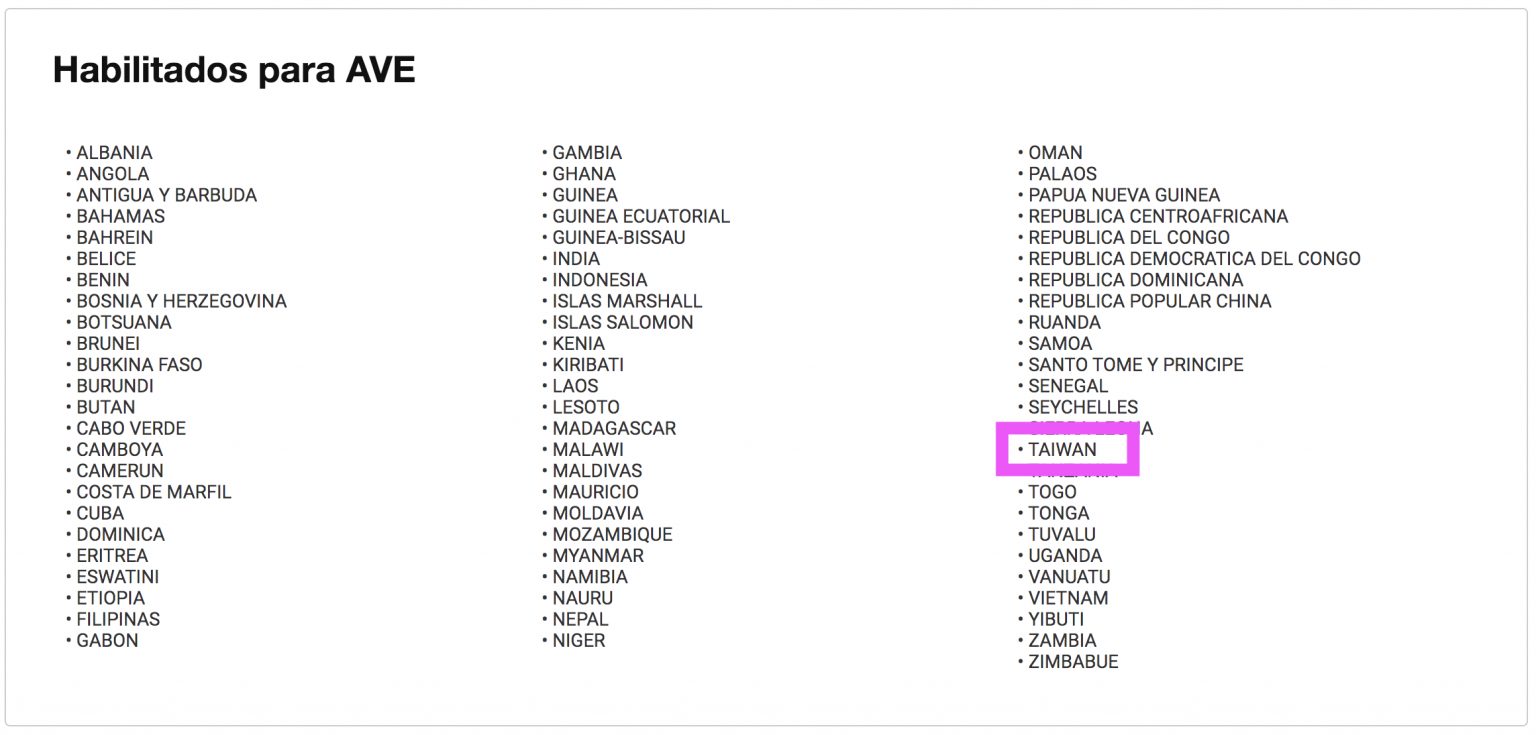Click BOSNIA Y HERZEGOVINA entry
Image resolution: width=1536 pixels, height=735 pixels.
coord(182,301)
